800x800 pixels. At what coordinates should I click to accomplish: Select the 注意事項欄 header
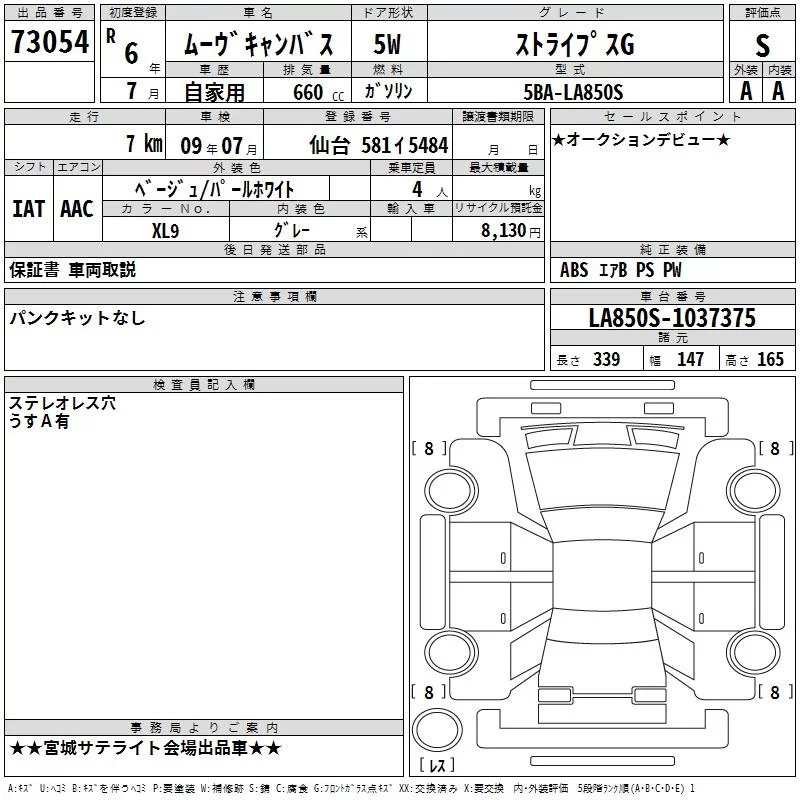(x=274, y=296)
